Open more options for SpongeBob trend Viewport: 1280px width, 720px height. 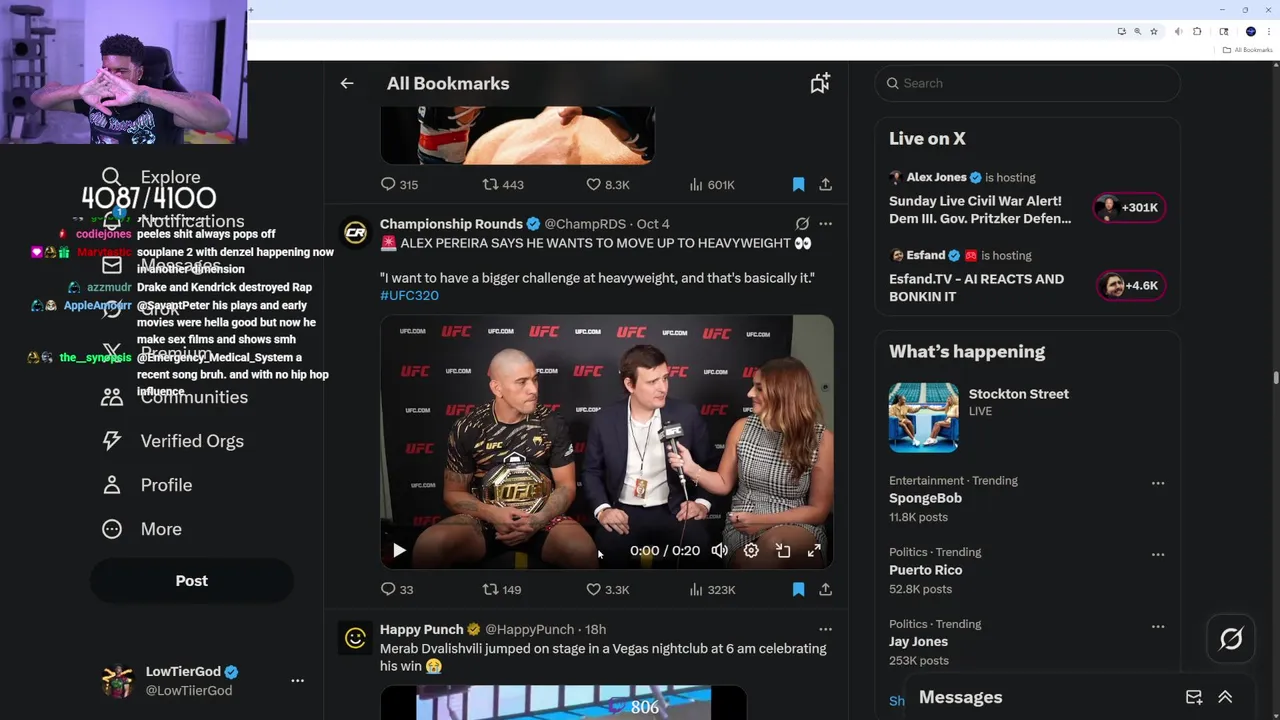(1157, 483)
